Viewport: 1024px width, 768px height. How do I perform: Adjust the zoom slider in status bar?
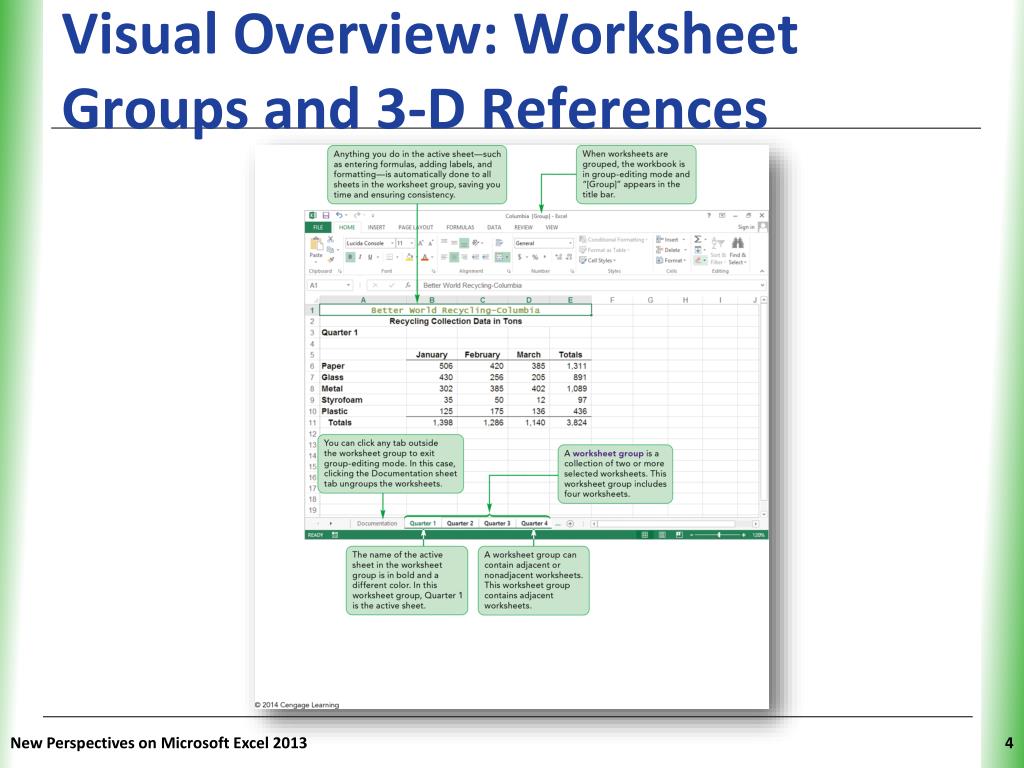pyautogui.click(x=718, y=535)
